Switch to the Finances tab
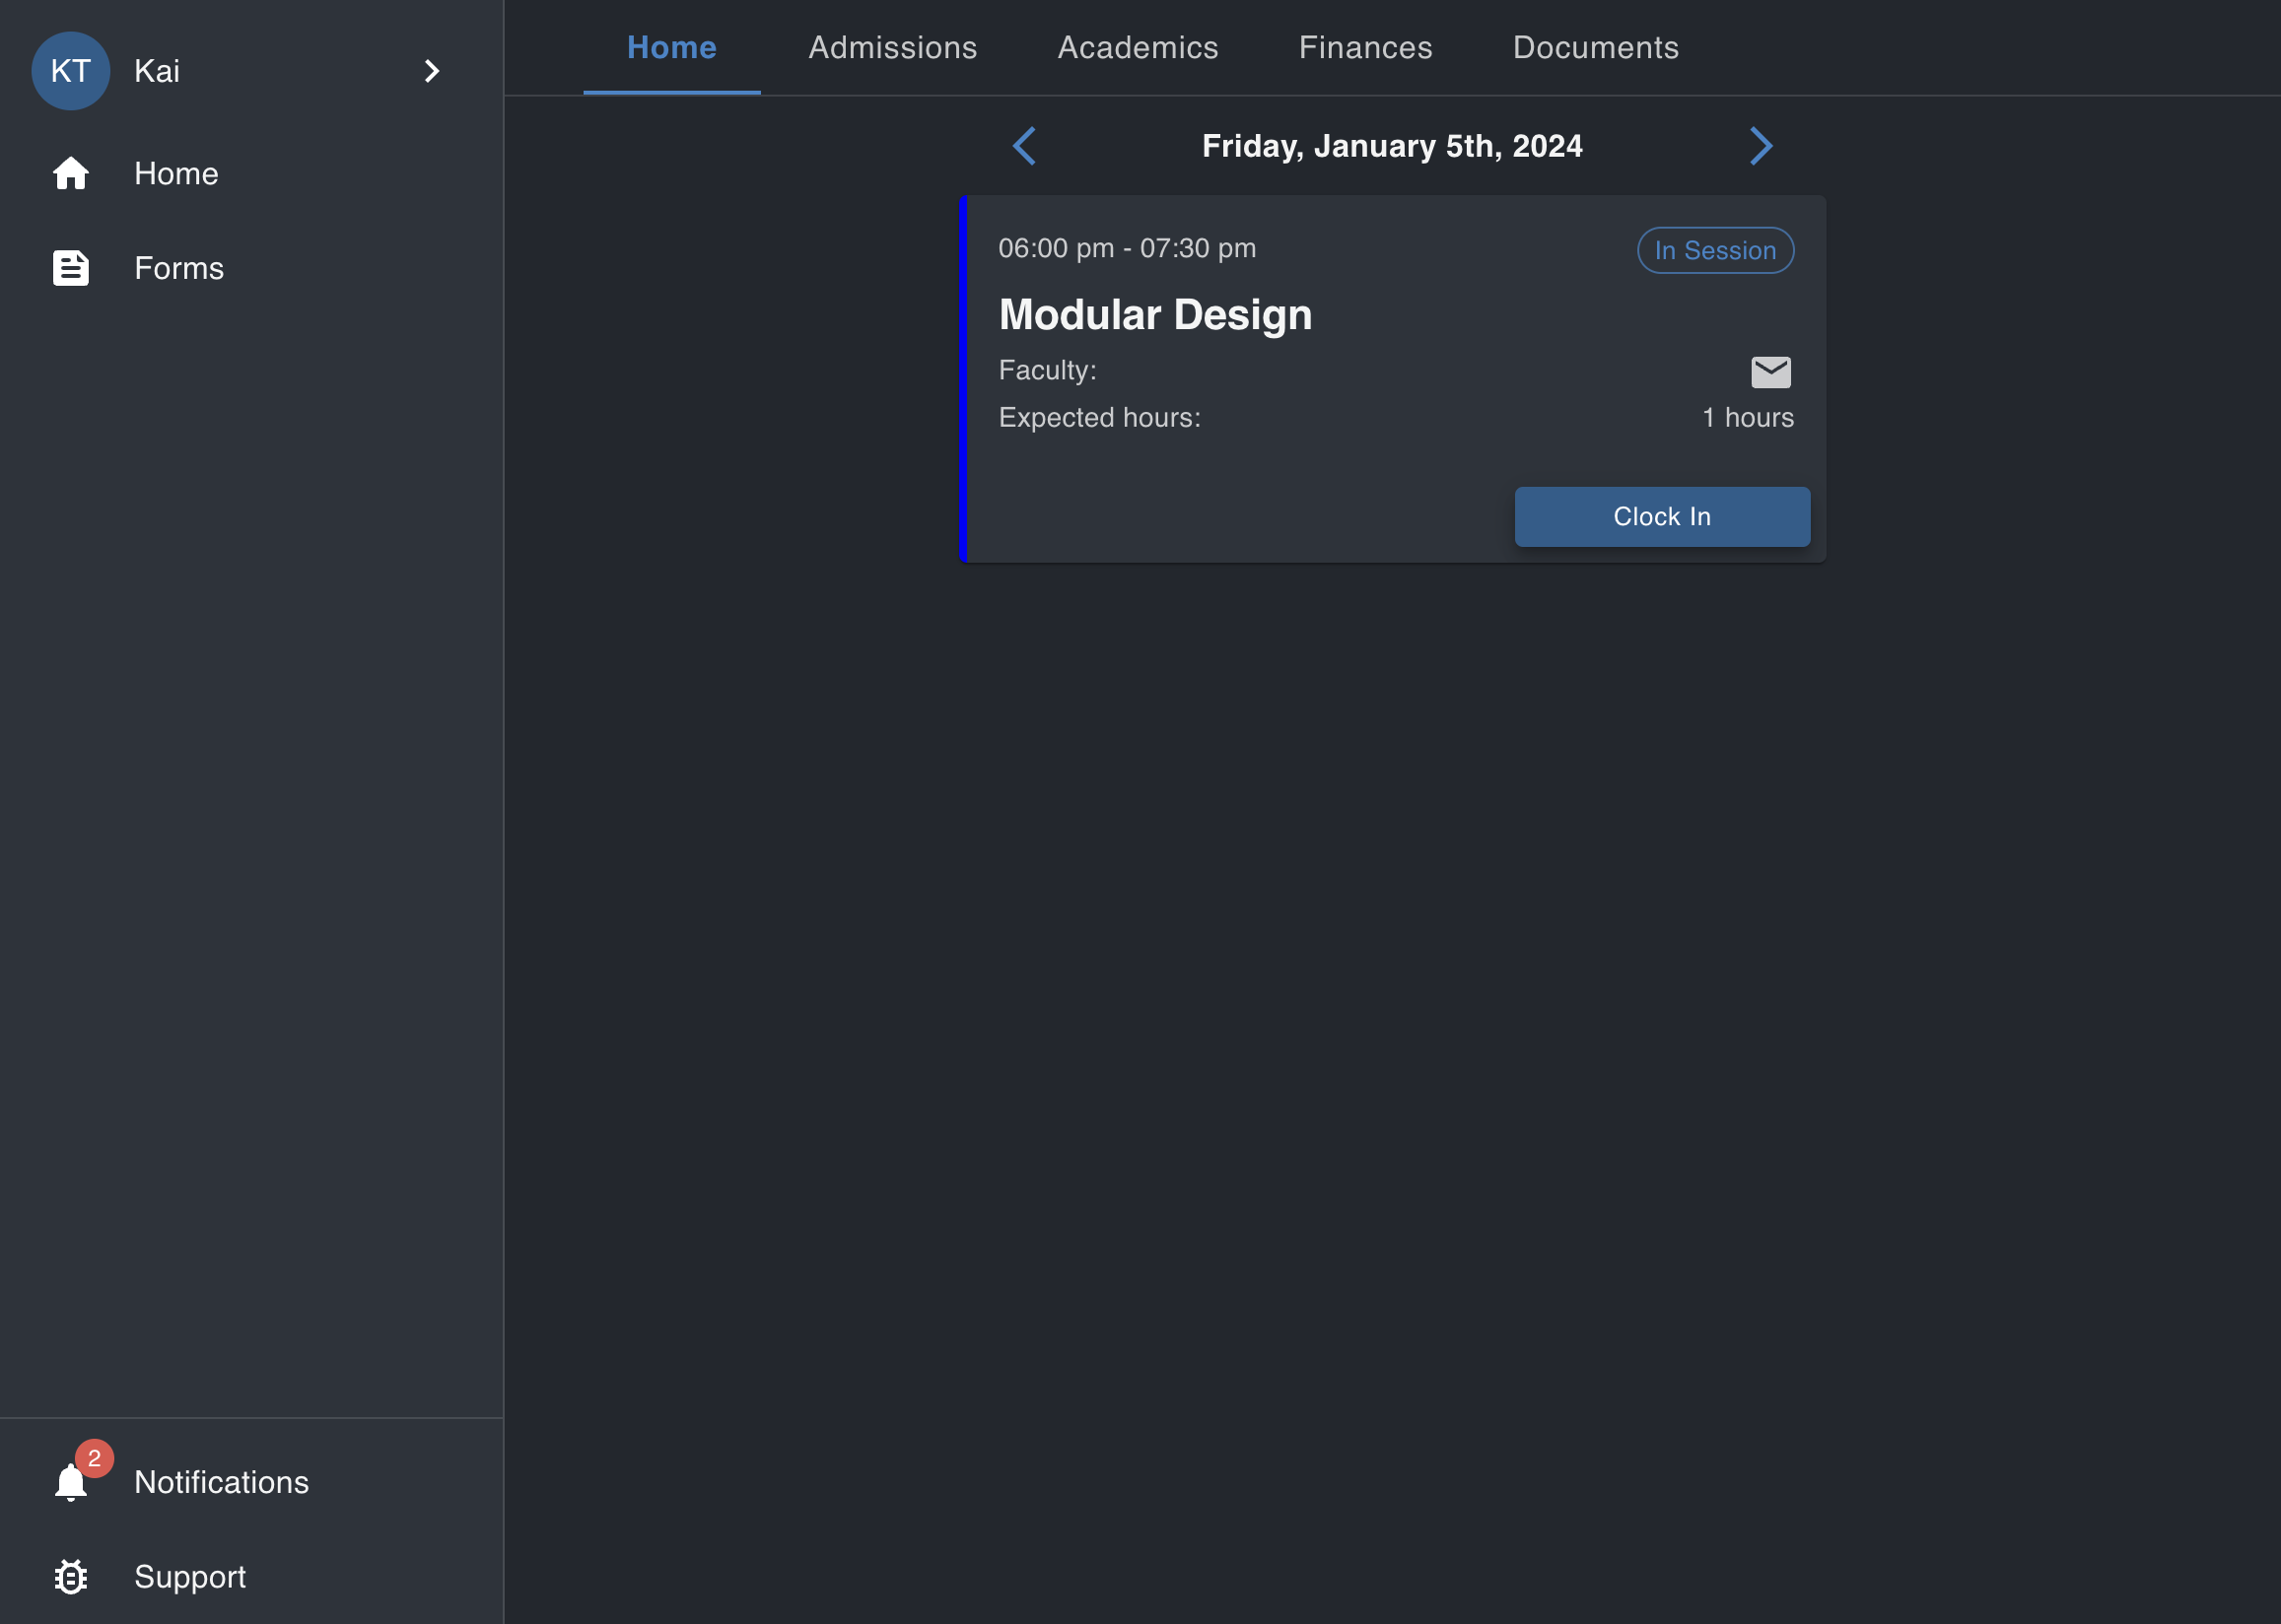2281x1624 pixels. [x=1366, y=48]
